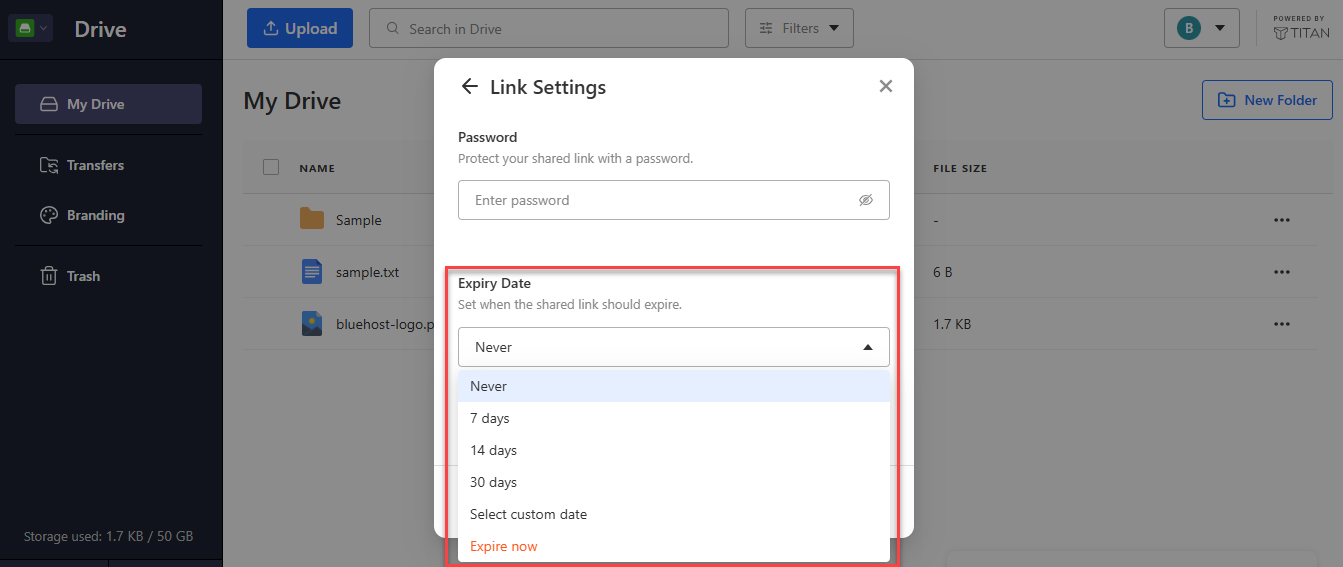Click the NAME column header
Viewport: 1343px width, 567px height.
point(317,168)
